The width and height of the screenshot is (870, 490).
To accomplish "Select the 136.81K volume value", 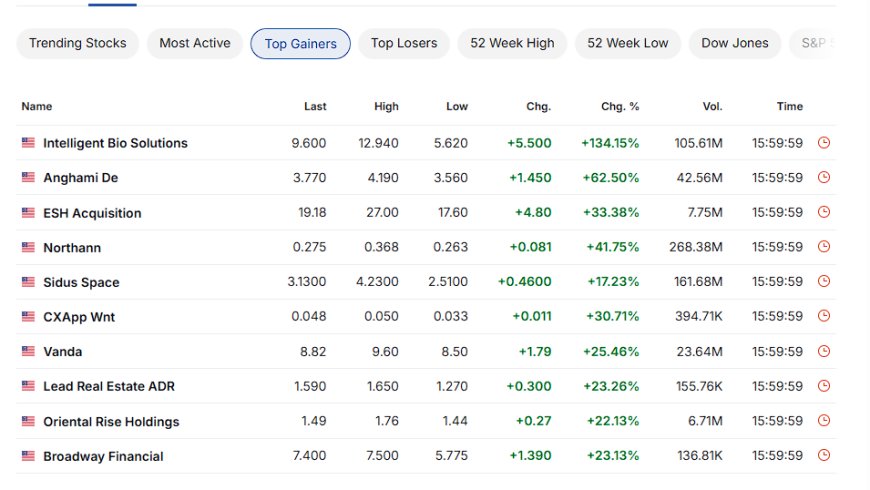I will click(x=700, y=456).
